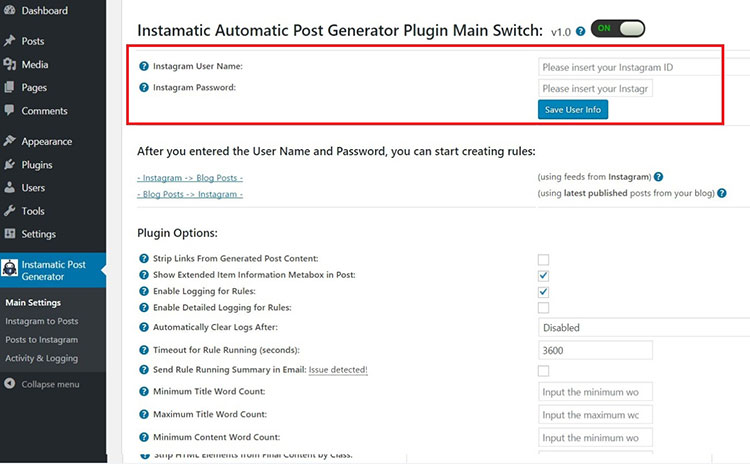Check Strip Links From Generated Post Content
Viewport: 750px width, 464px height.
[543, 259]
